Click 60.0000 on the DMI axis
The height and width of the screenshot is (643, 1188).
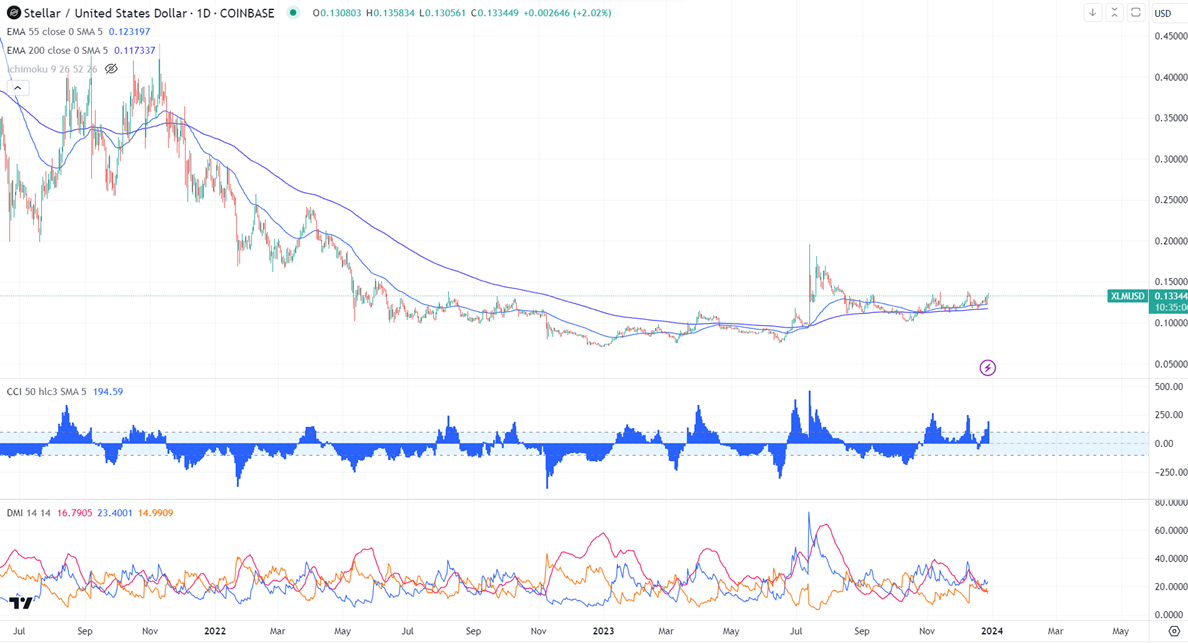coord(1171,530)
